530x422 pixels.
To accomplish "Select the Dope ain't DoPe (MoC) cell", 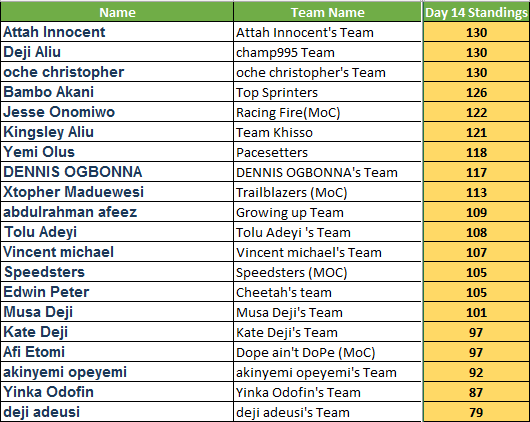I will (328, 352).
